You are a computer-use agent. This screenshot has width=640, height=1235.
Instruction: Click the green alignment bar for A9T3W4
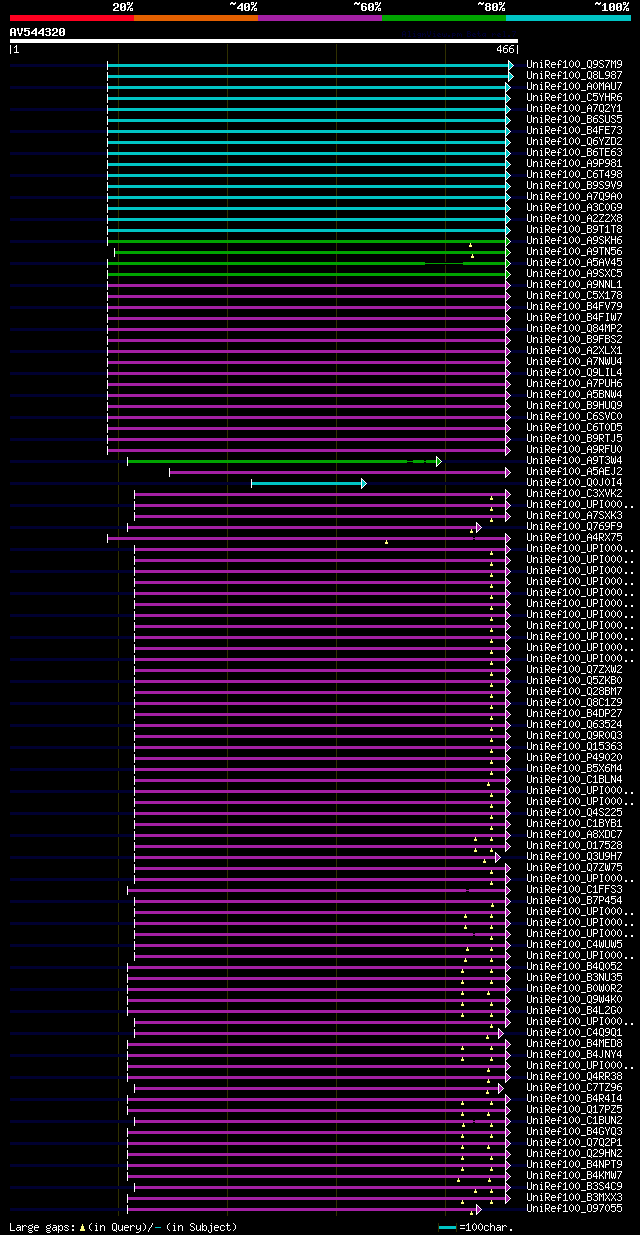284,461
